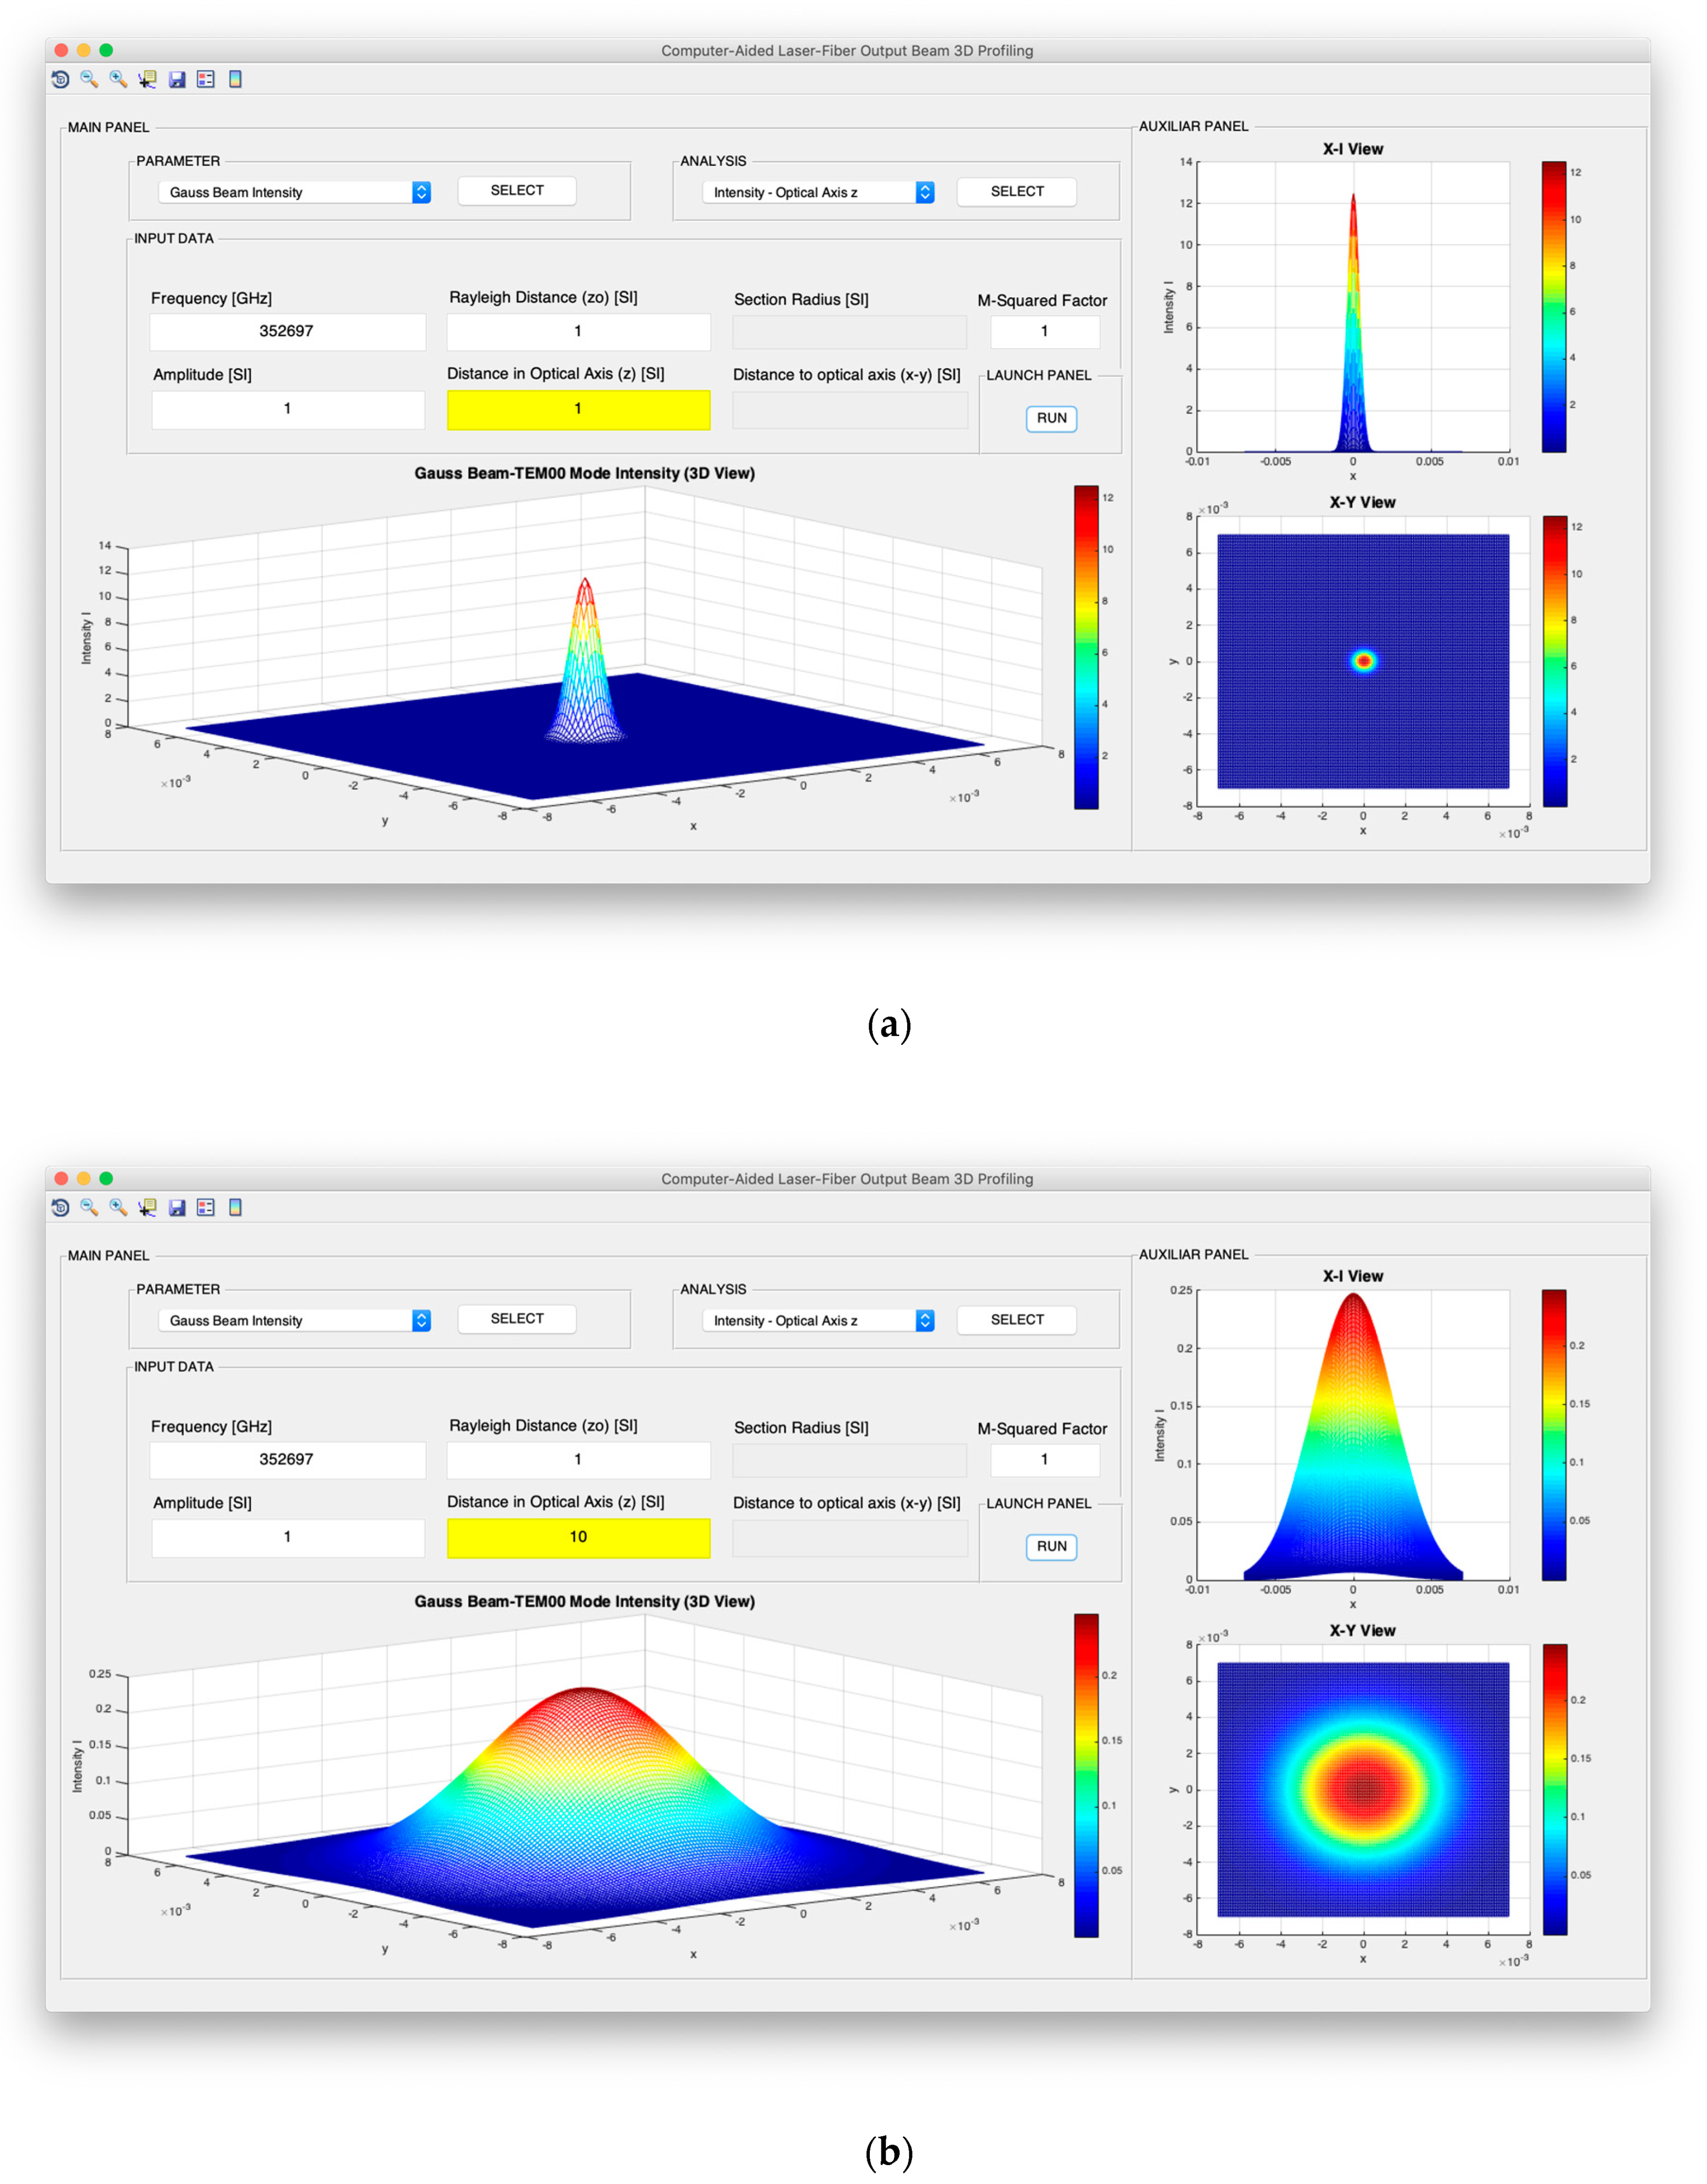Activate Data Cursor tool in upper window toolbar
The image size is (1707, 2184).
147,79
